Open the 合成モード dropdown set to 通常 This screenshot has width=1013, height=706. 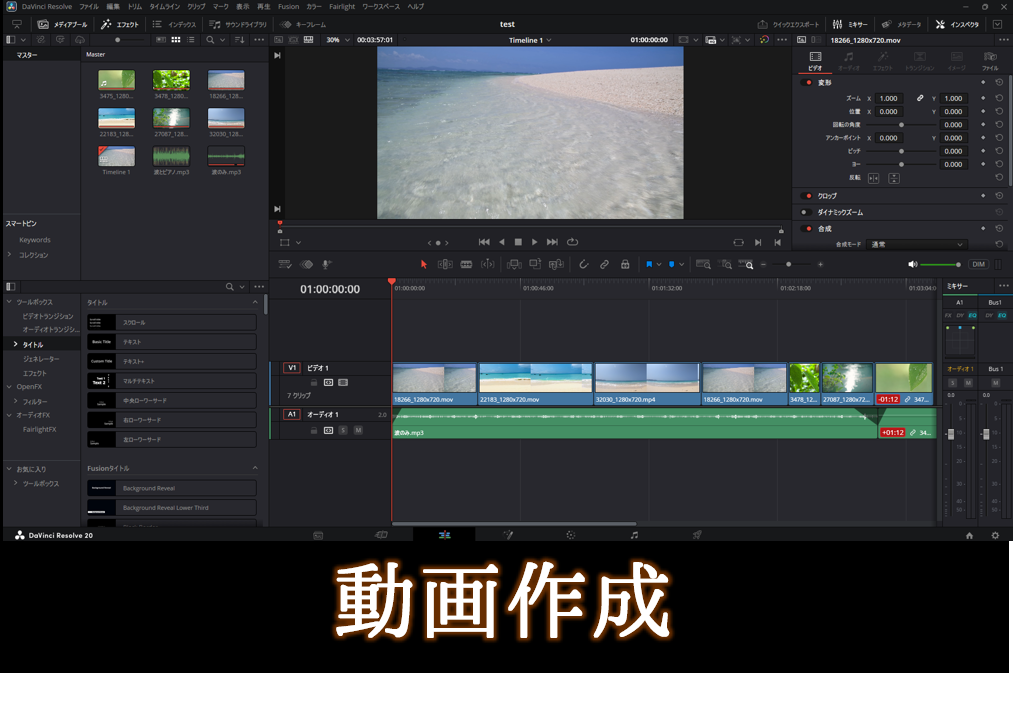pyautogui.click(x=917, y=244)
